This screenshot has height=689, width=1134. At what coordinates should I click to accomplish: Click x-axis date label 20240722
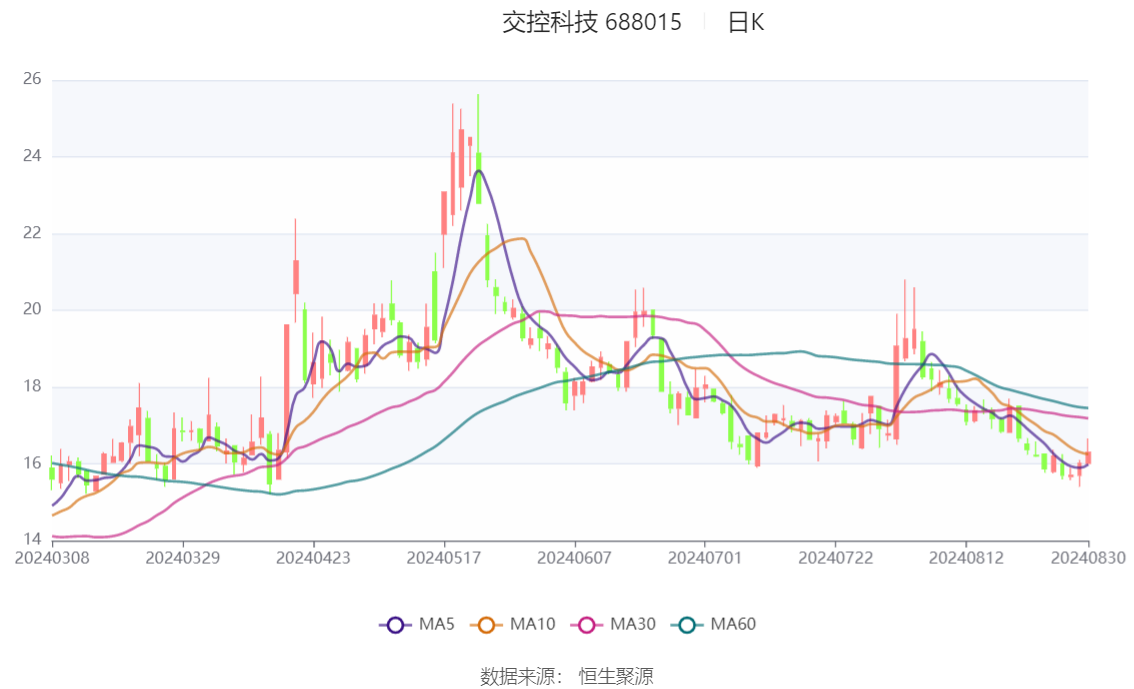click(835, 558)
